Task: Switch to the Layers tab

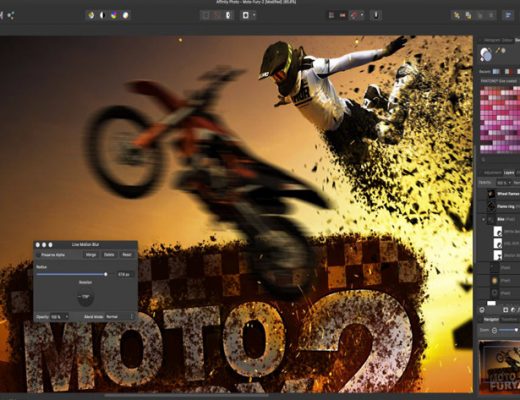Action: [509, 173]
